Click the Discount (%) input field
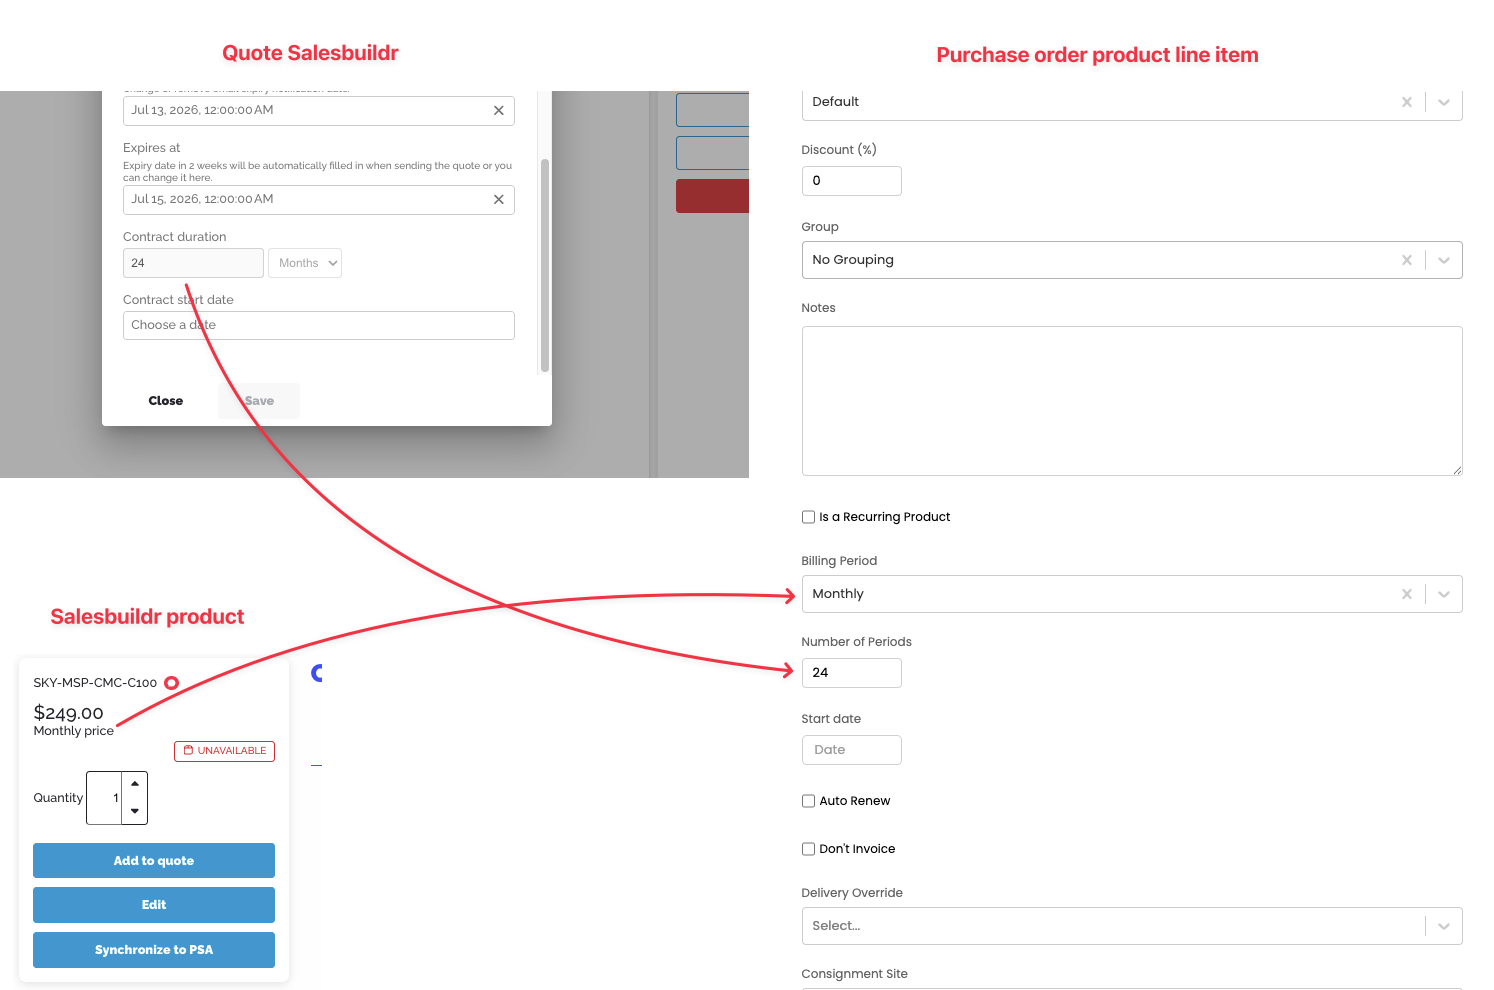This screenshot has width=1494, height=990. 852,181
